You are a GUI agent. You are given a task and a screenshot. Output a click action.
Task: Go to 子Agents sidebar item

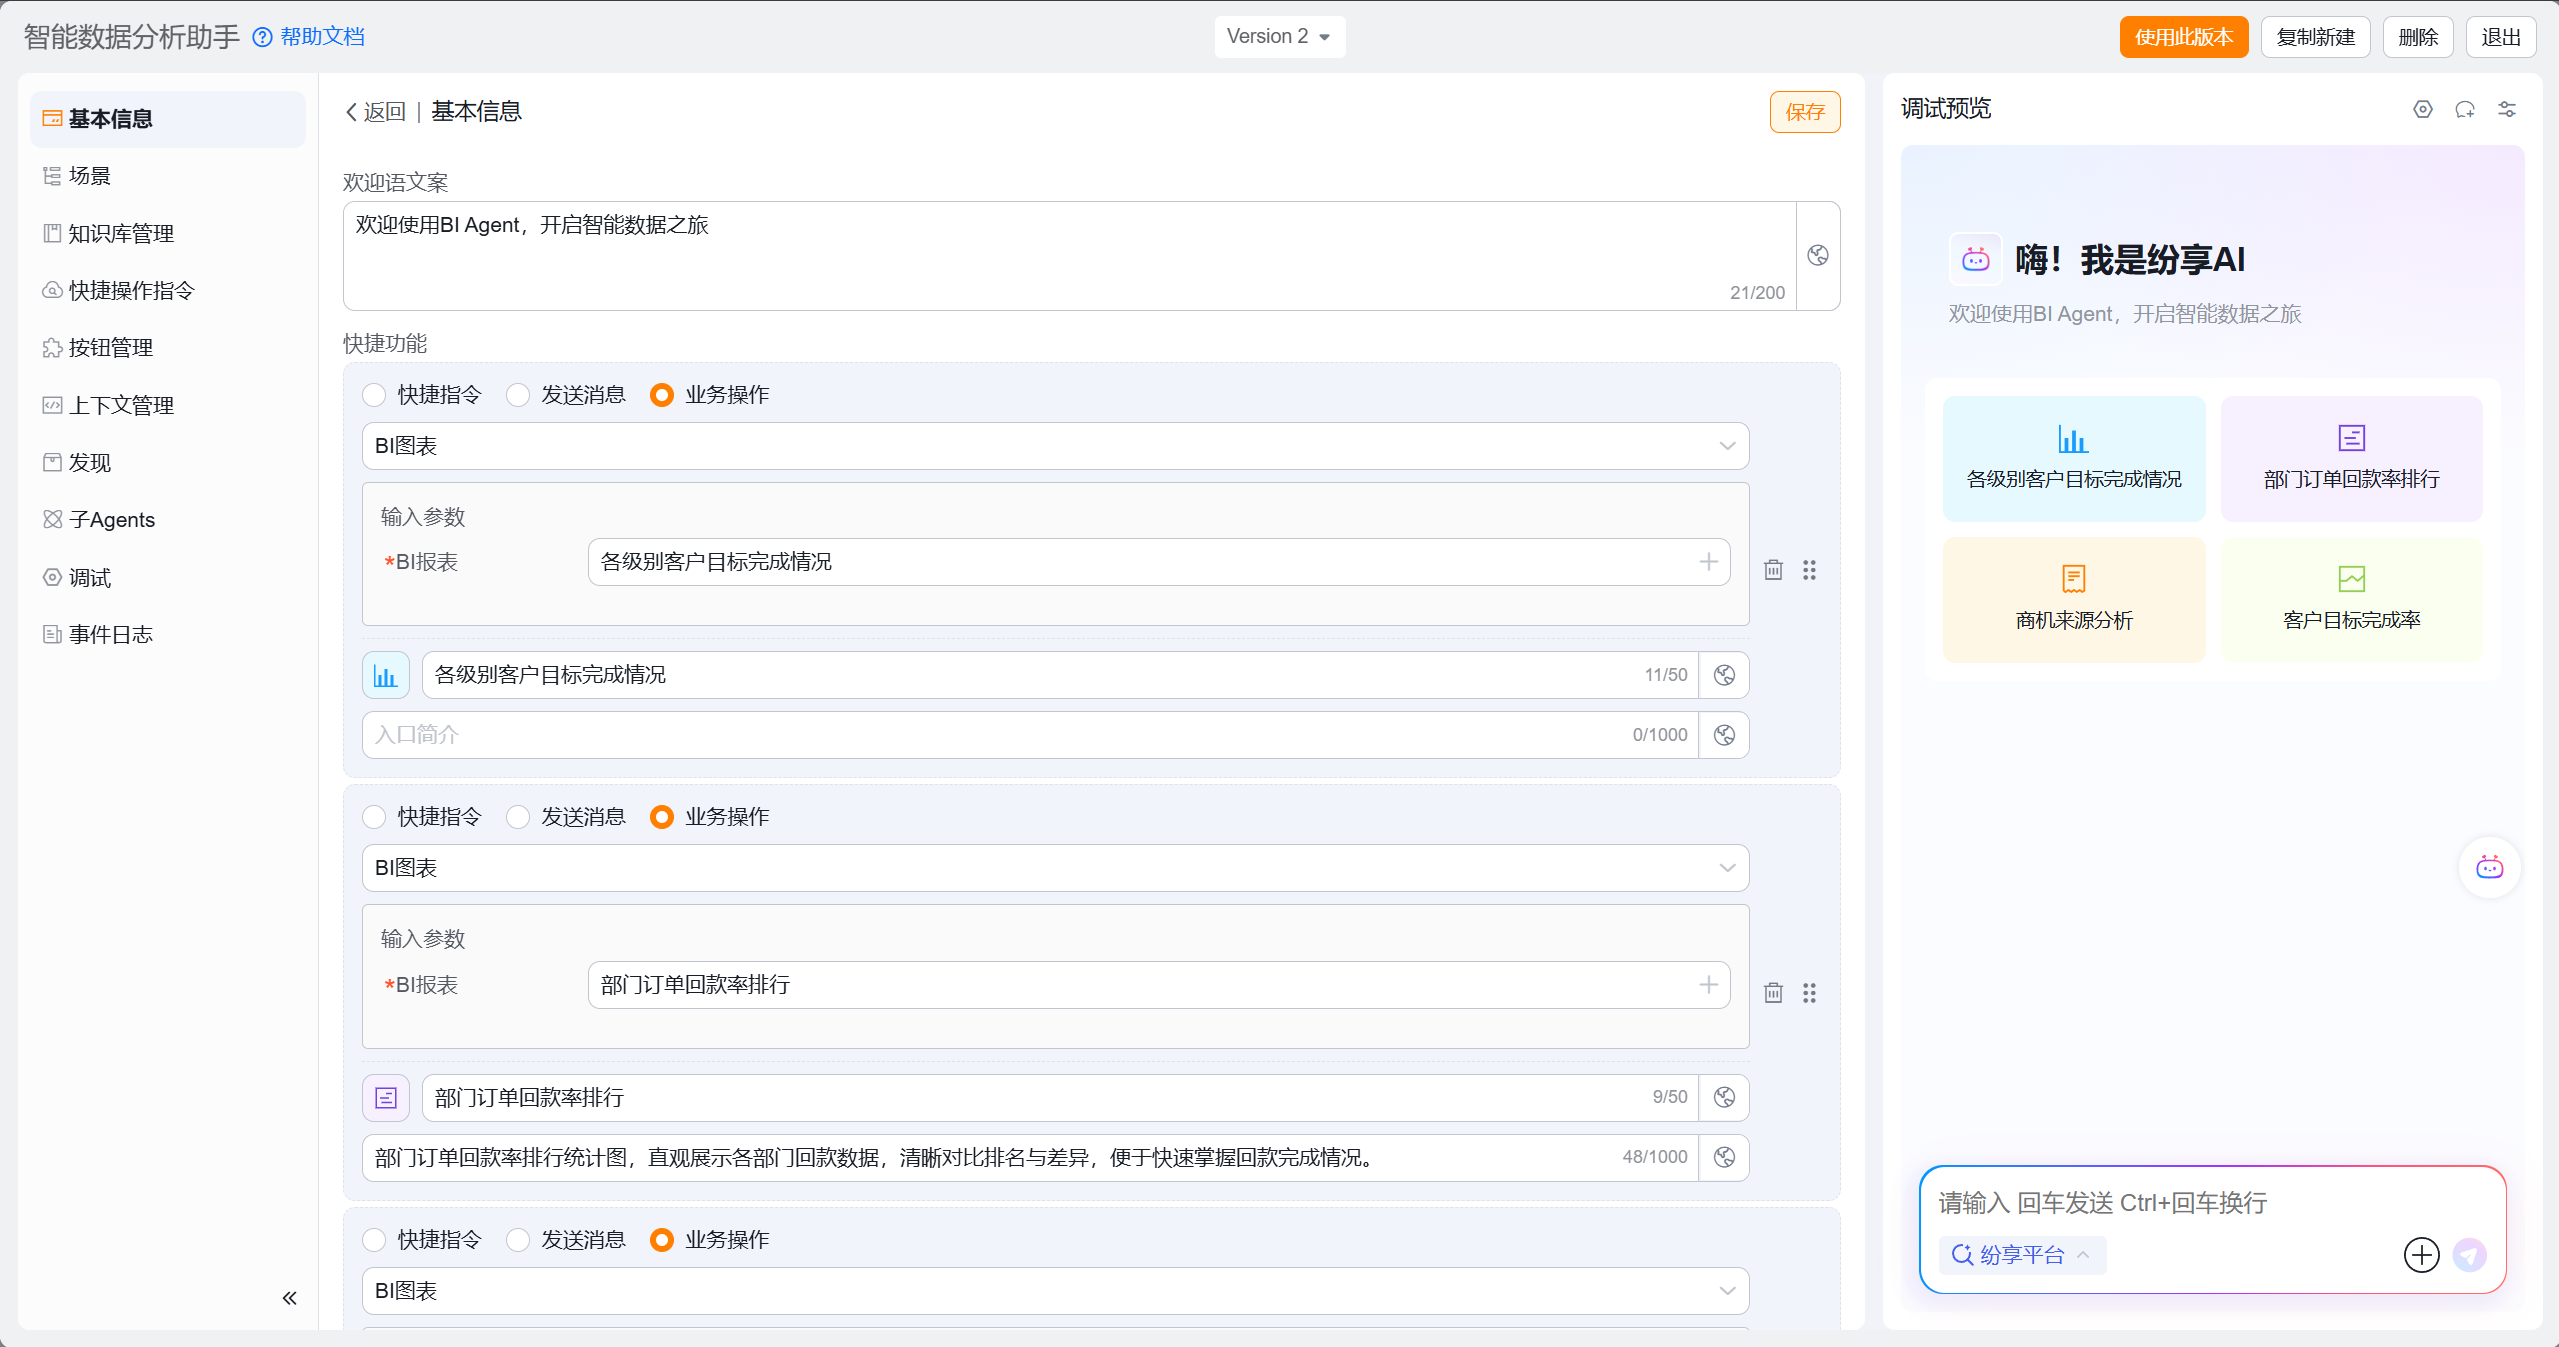coord(112,520)
